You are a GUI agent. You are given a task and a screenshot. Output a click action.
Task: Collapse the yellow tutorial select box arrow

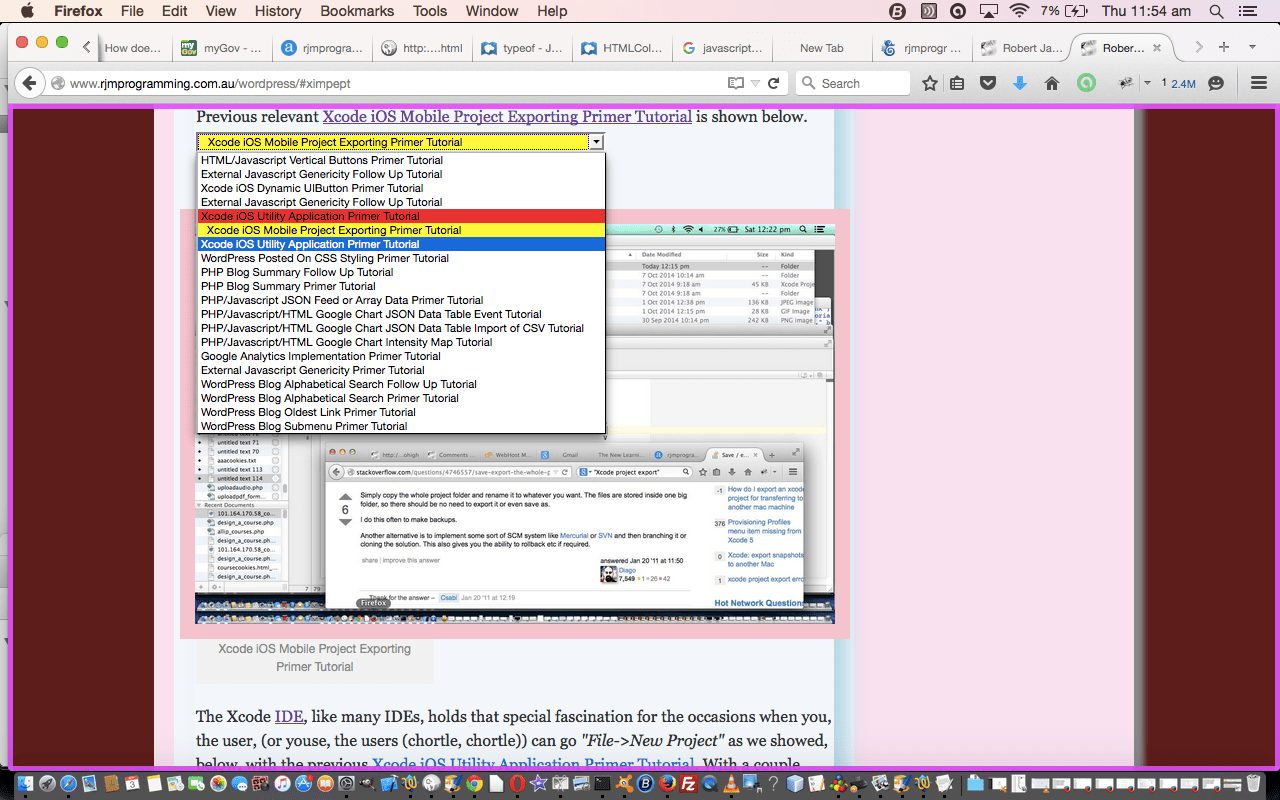tap(596, 142)
